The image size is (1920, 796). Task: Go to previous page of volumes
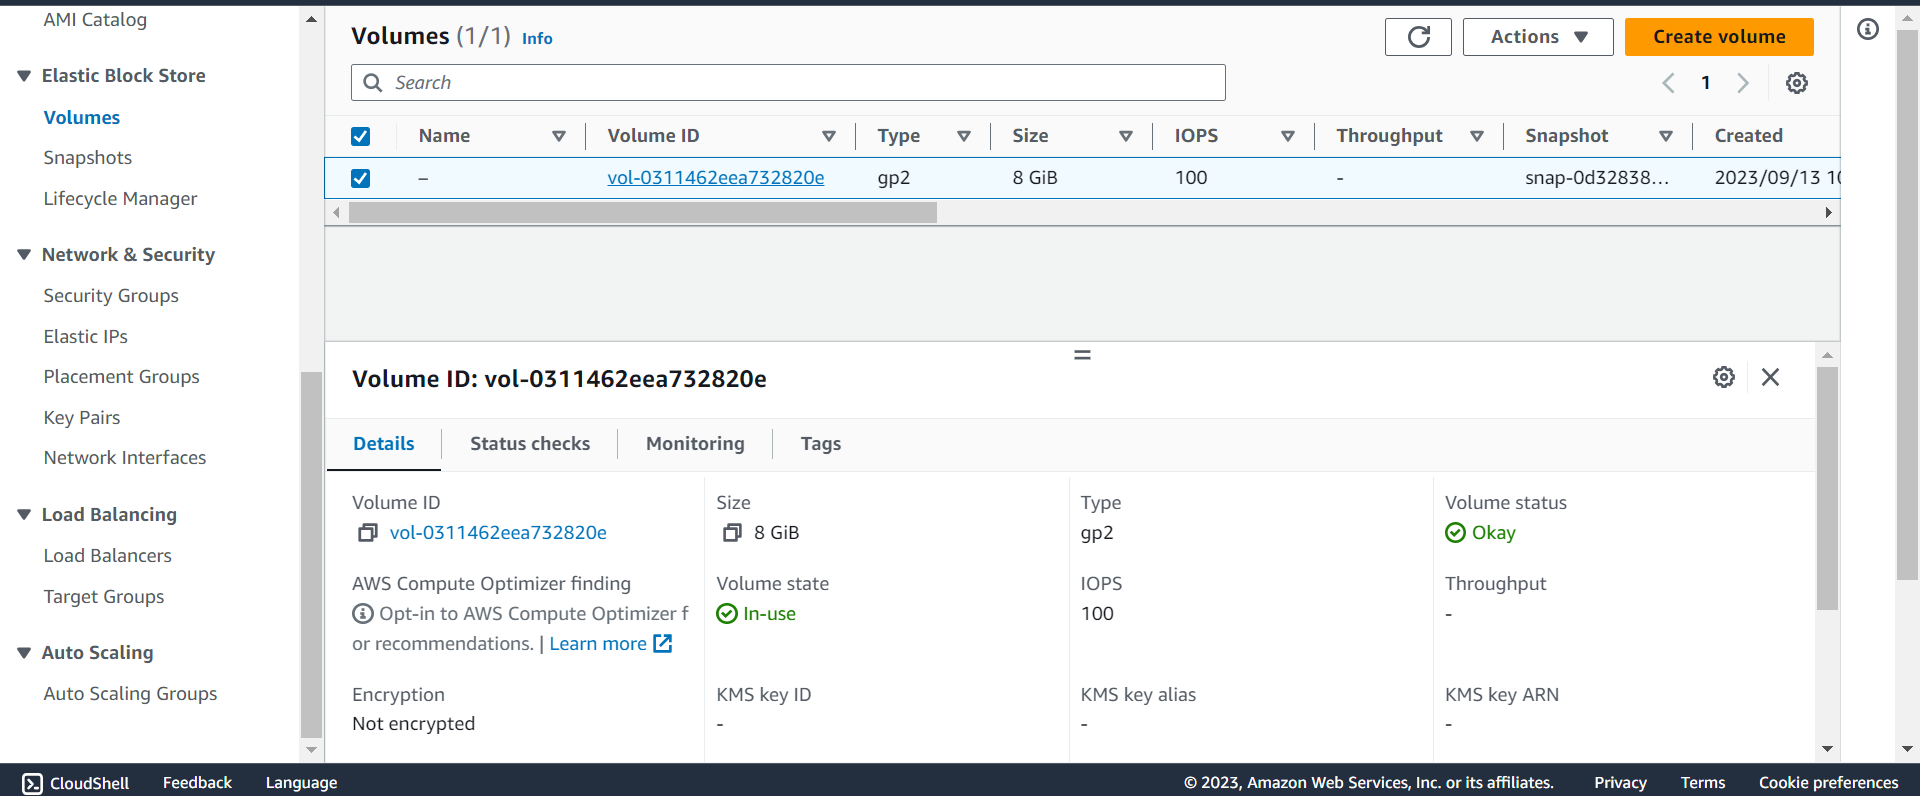[x=1668, y=83]
